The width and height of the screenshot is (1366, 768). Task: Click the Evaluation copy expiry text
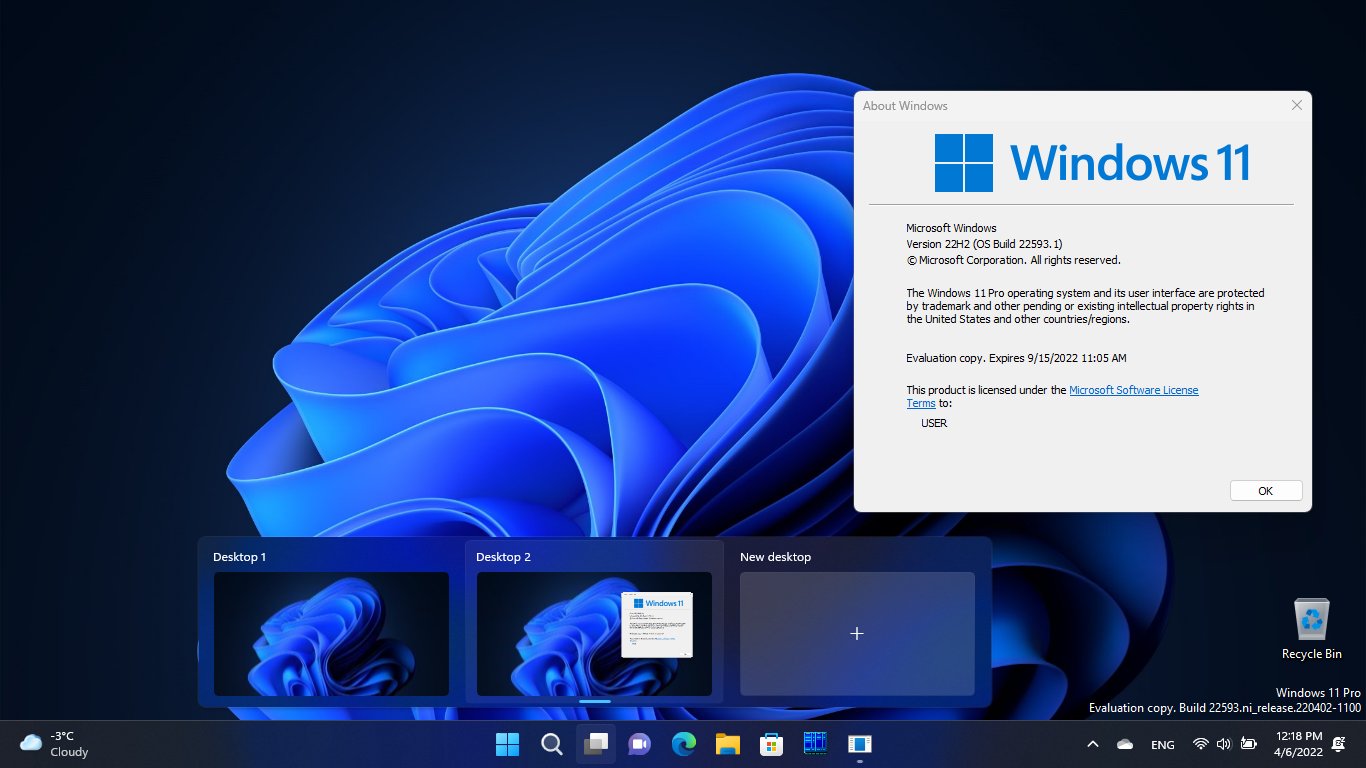(x=1016, y=358)
